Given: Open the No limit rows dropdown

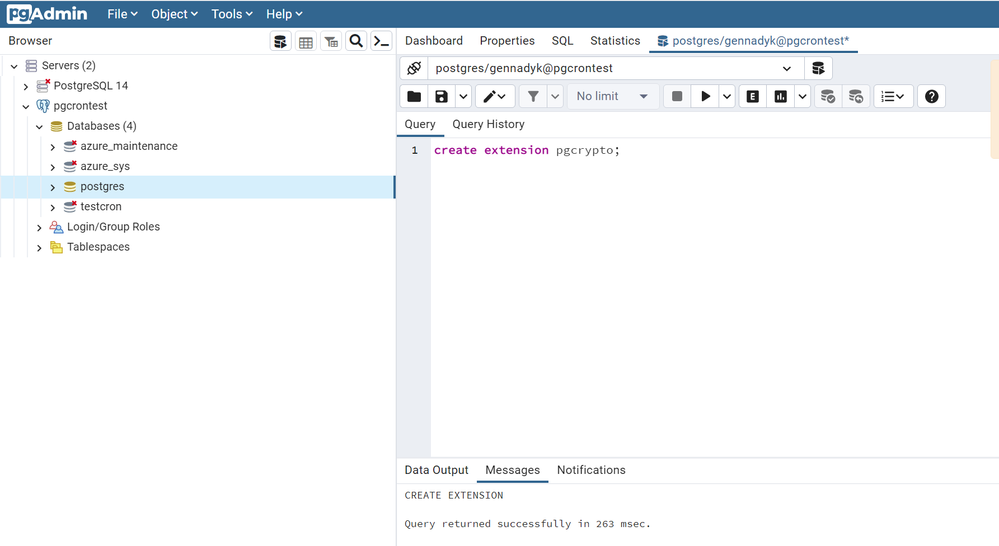Looking at the screenshot, I should tap(612, 96).
